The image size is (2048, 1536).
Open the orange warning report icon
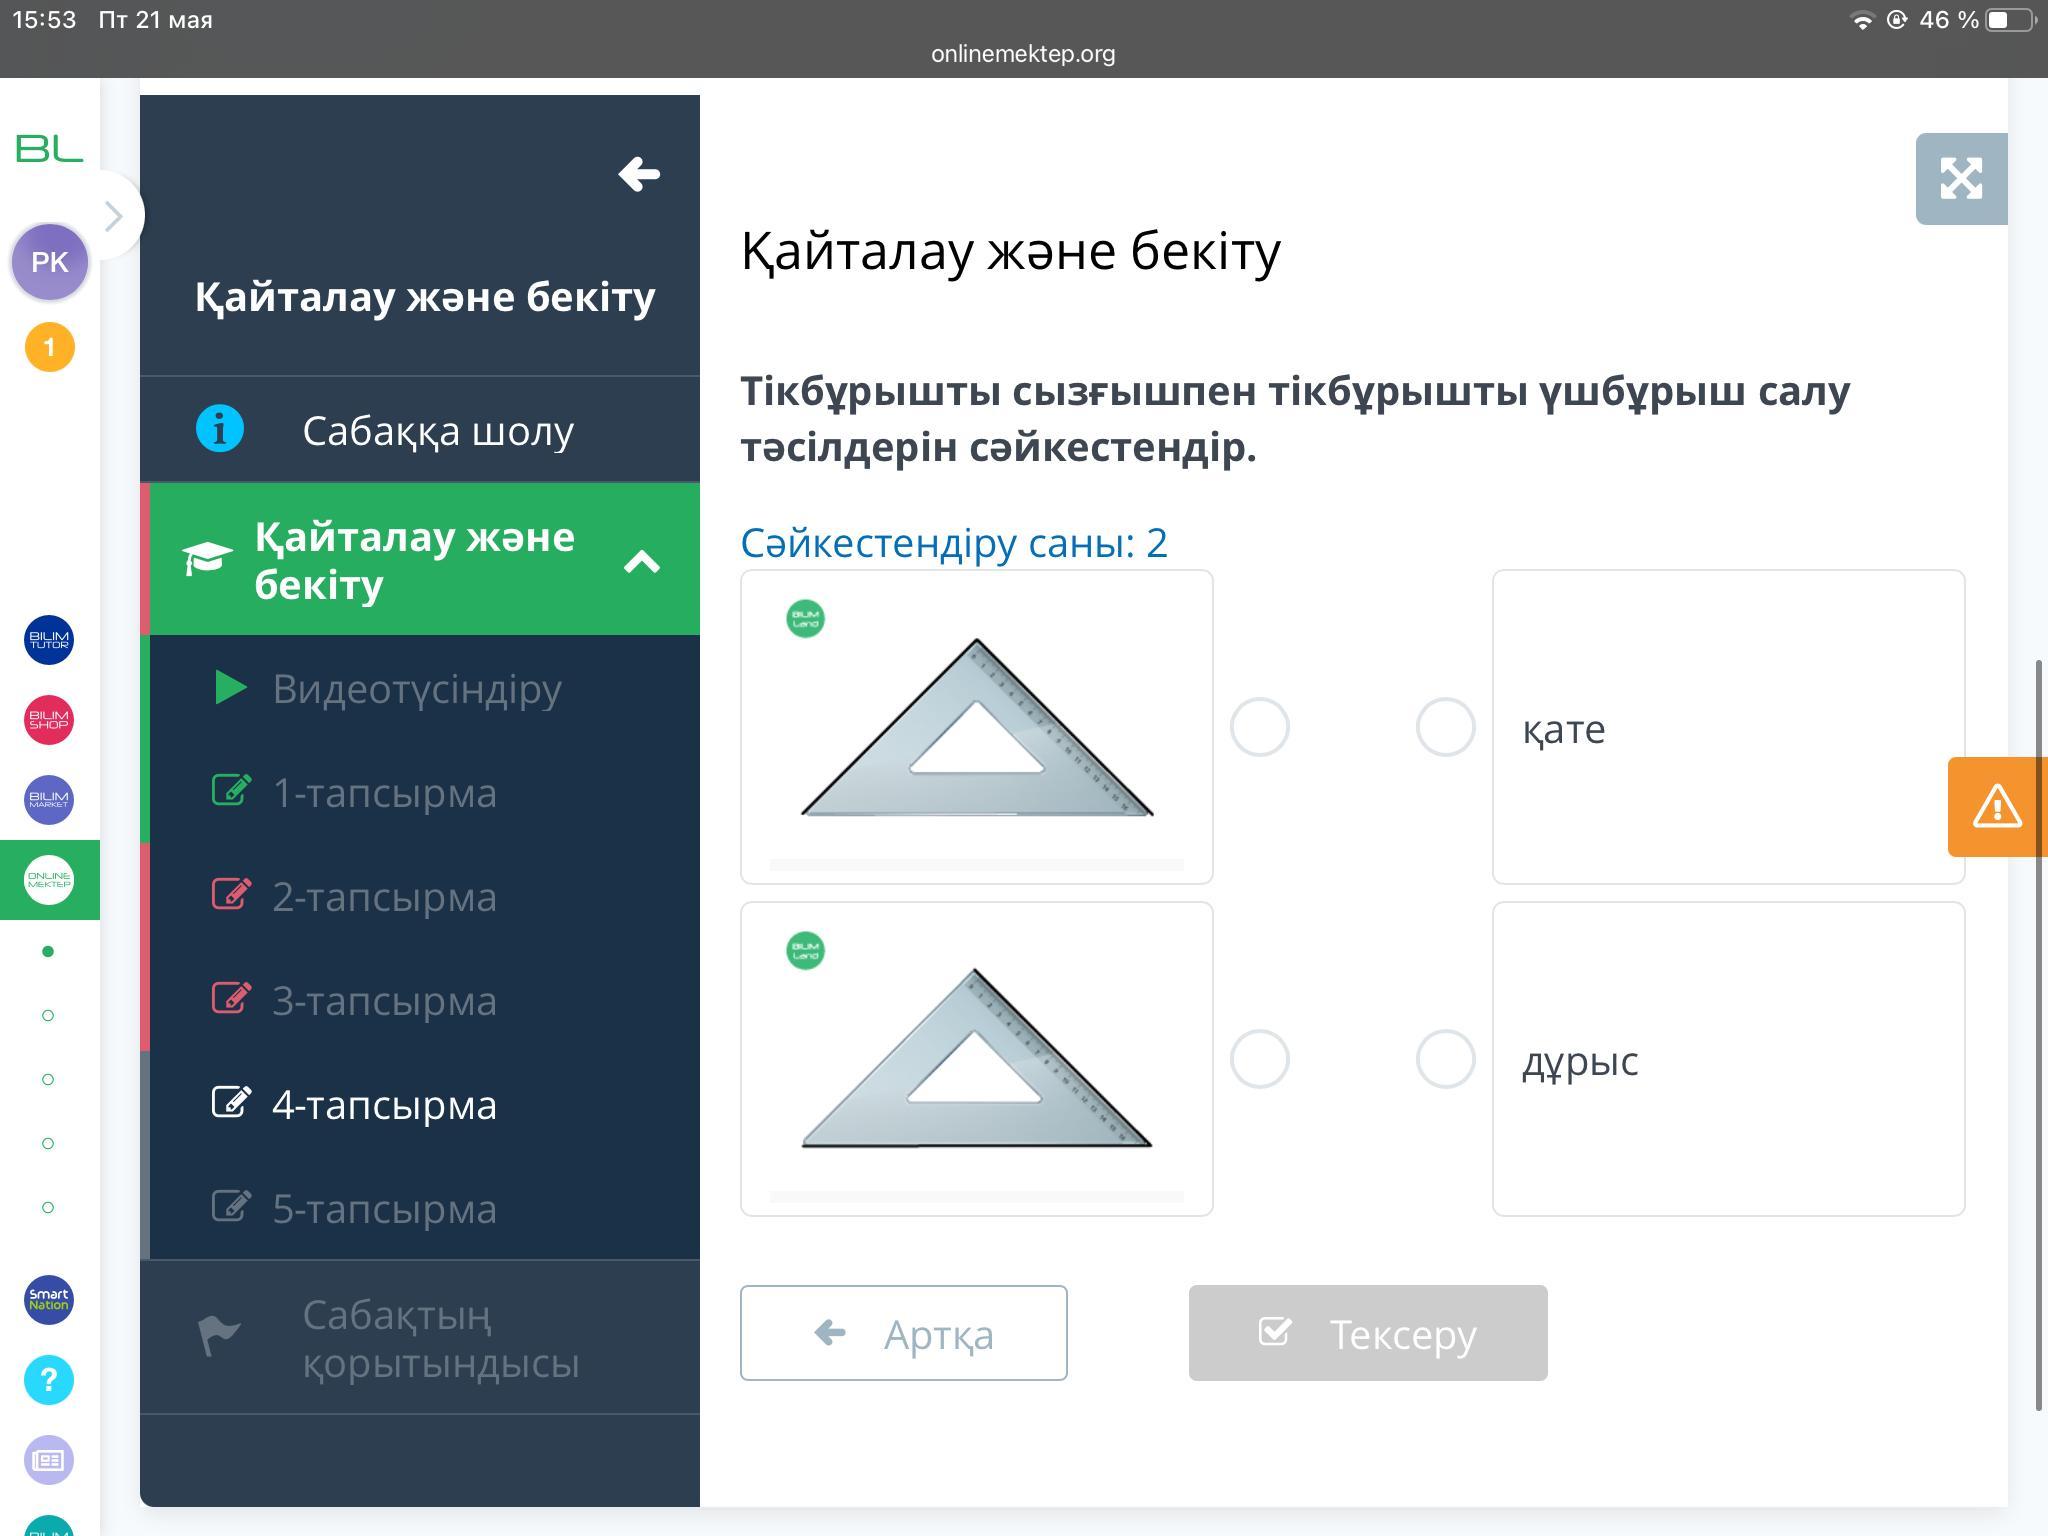(x=1997, y=806)
